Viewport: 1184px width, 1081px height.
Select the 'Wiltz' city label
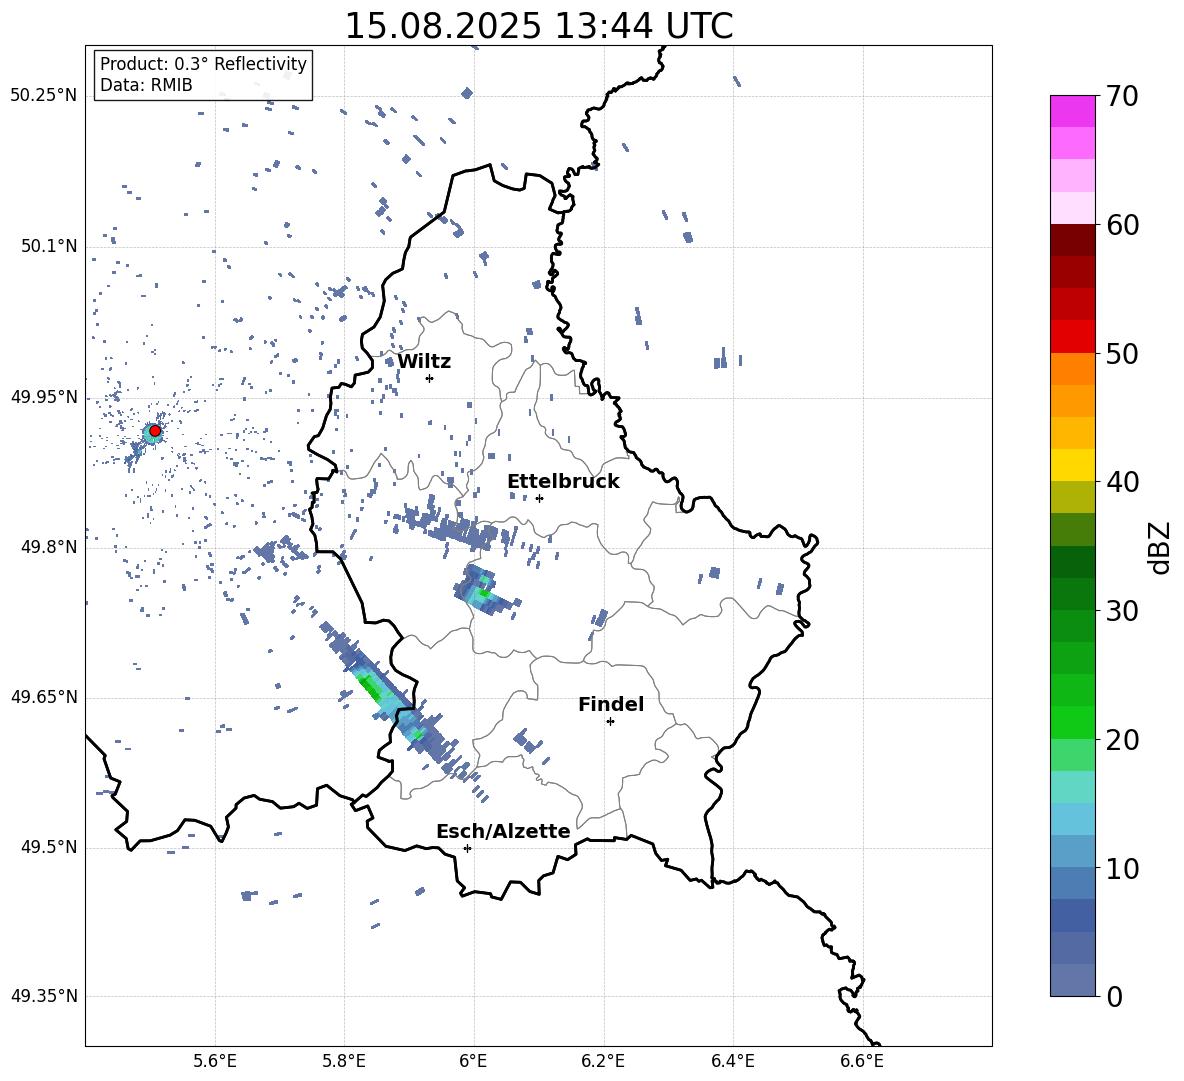(424, 362)
